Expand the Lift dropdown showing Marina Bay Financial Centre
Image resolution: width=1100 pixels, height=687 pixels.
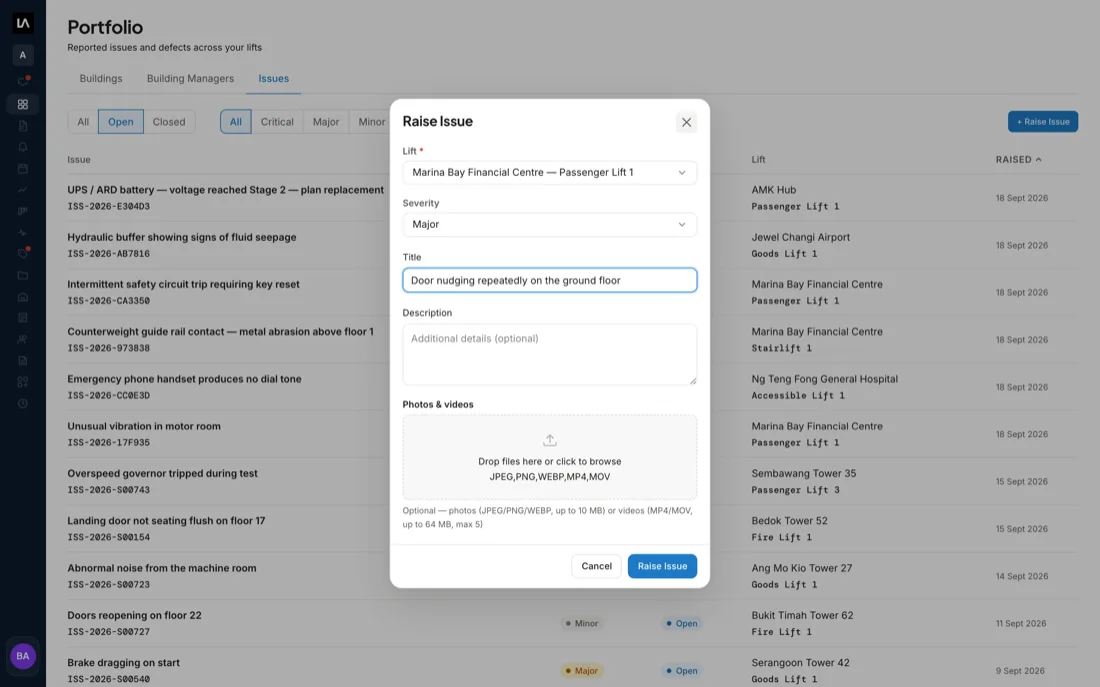coord(549,172)
